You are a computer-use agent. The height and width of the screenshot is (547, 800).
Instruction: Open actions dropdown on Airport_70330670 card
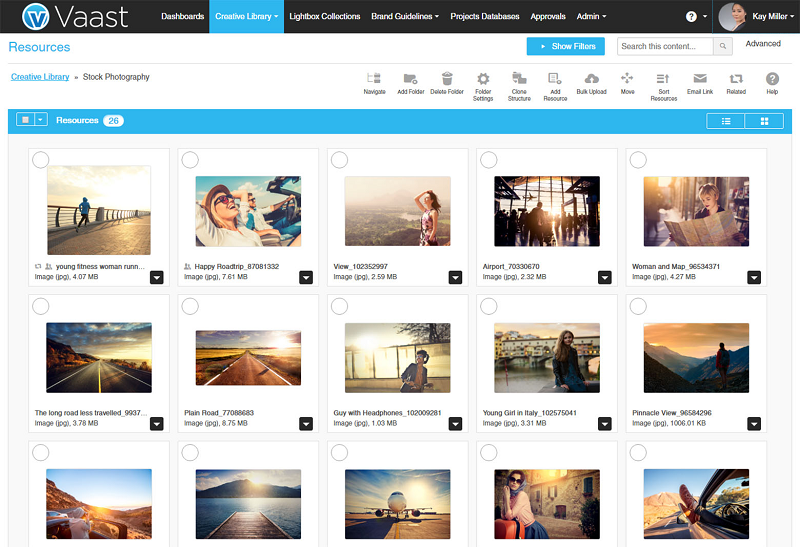pyautogui.click(x=605, y=278)
